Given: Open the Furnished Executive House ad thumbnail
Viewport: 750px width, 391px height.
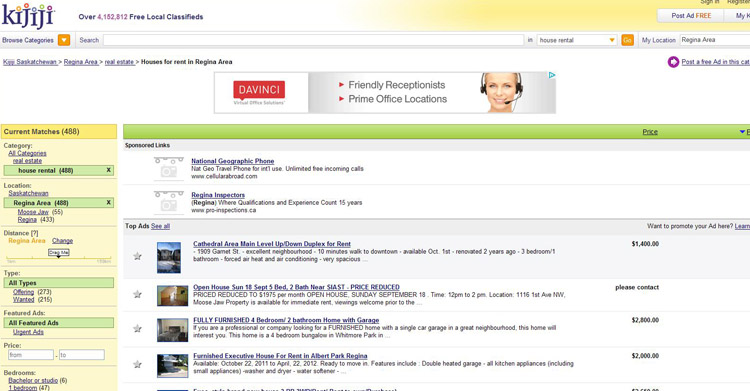Looking at the screenshot, I should 172,366.
